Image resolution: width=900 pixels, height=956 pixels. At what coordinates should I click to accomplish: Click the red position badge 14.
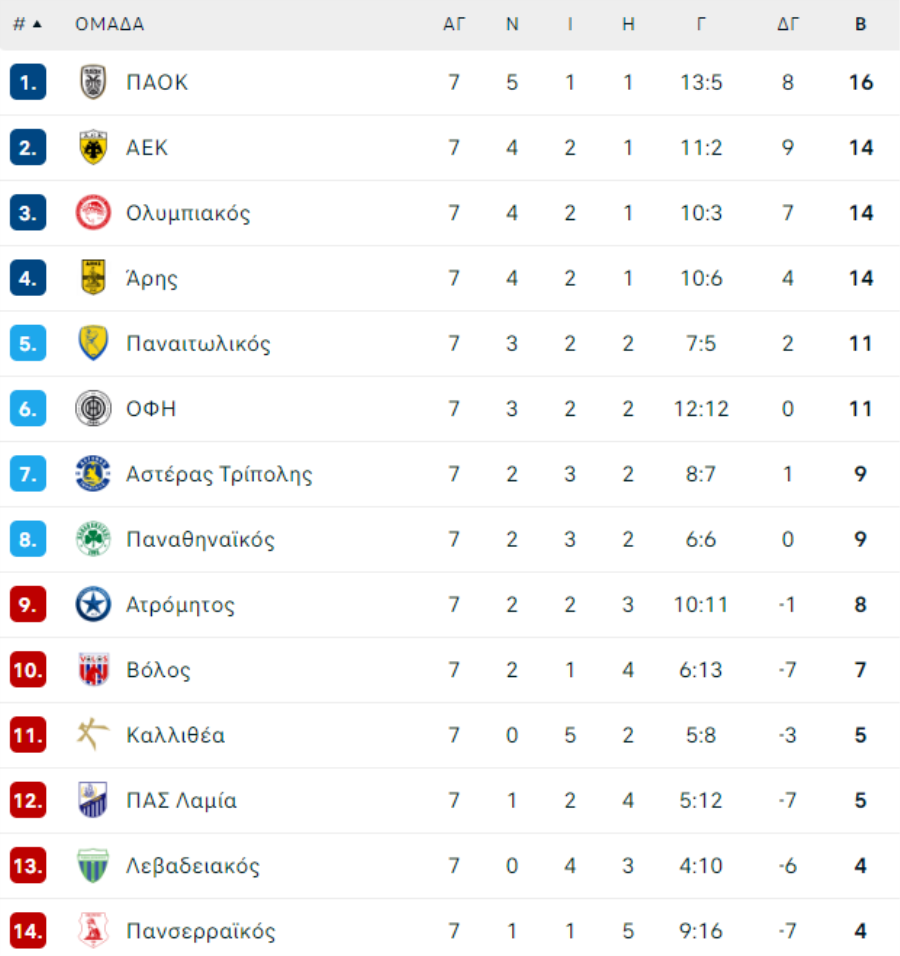28,931
